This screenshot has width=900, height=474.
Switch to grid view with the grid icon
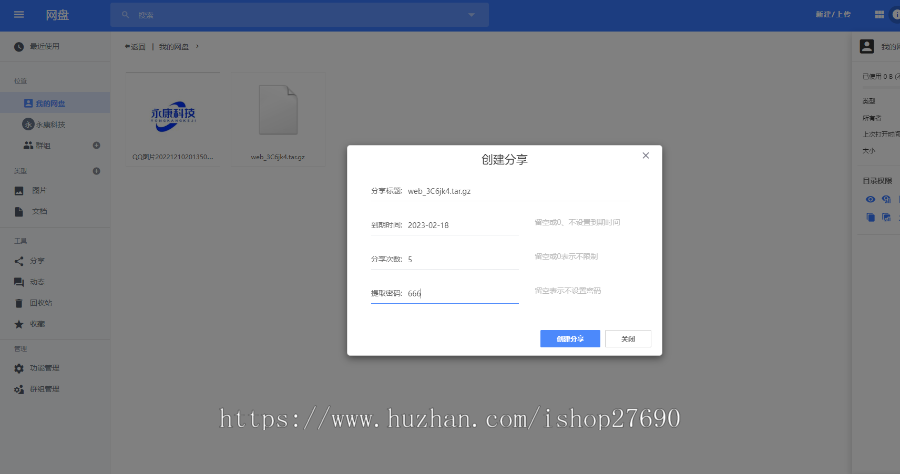tap(879, 15)
